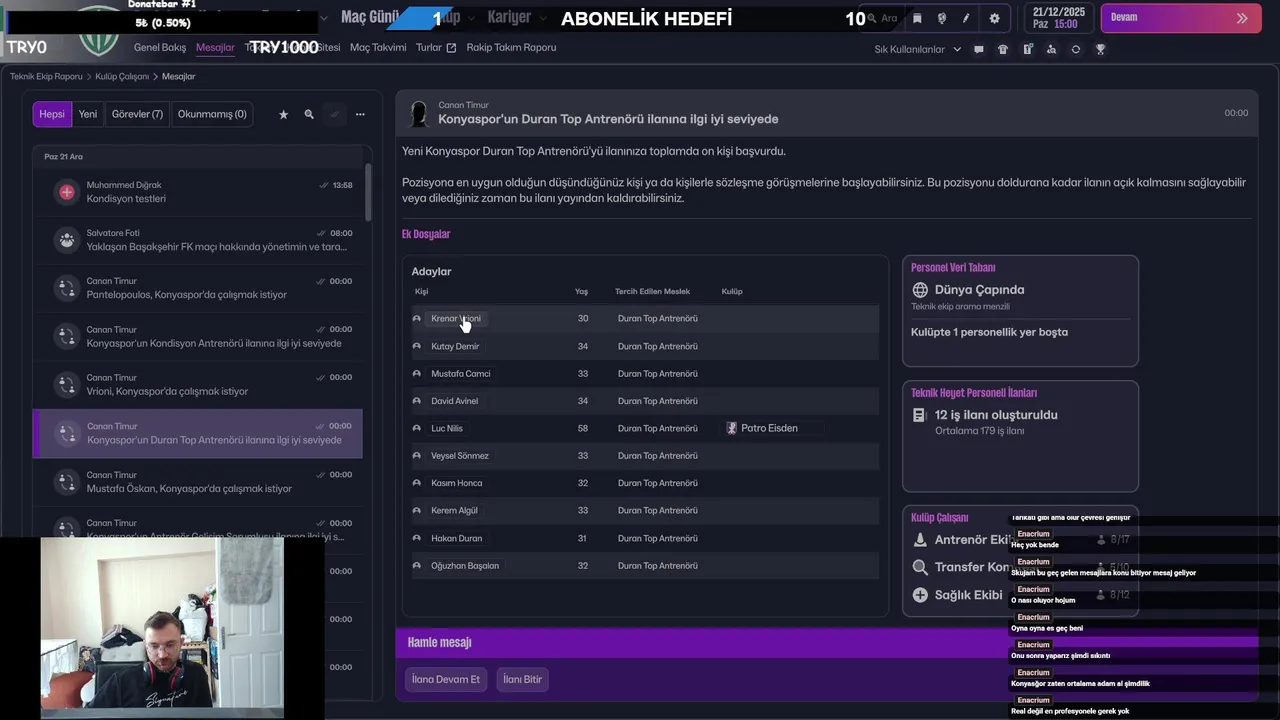Select the Mesajlar tab
1280x720 pixels.
215,48
